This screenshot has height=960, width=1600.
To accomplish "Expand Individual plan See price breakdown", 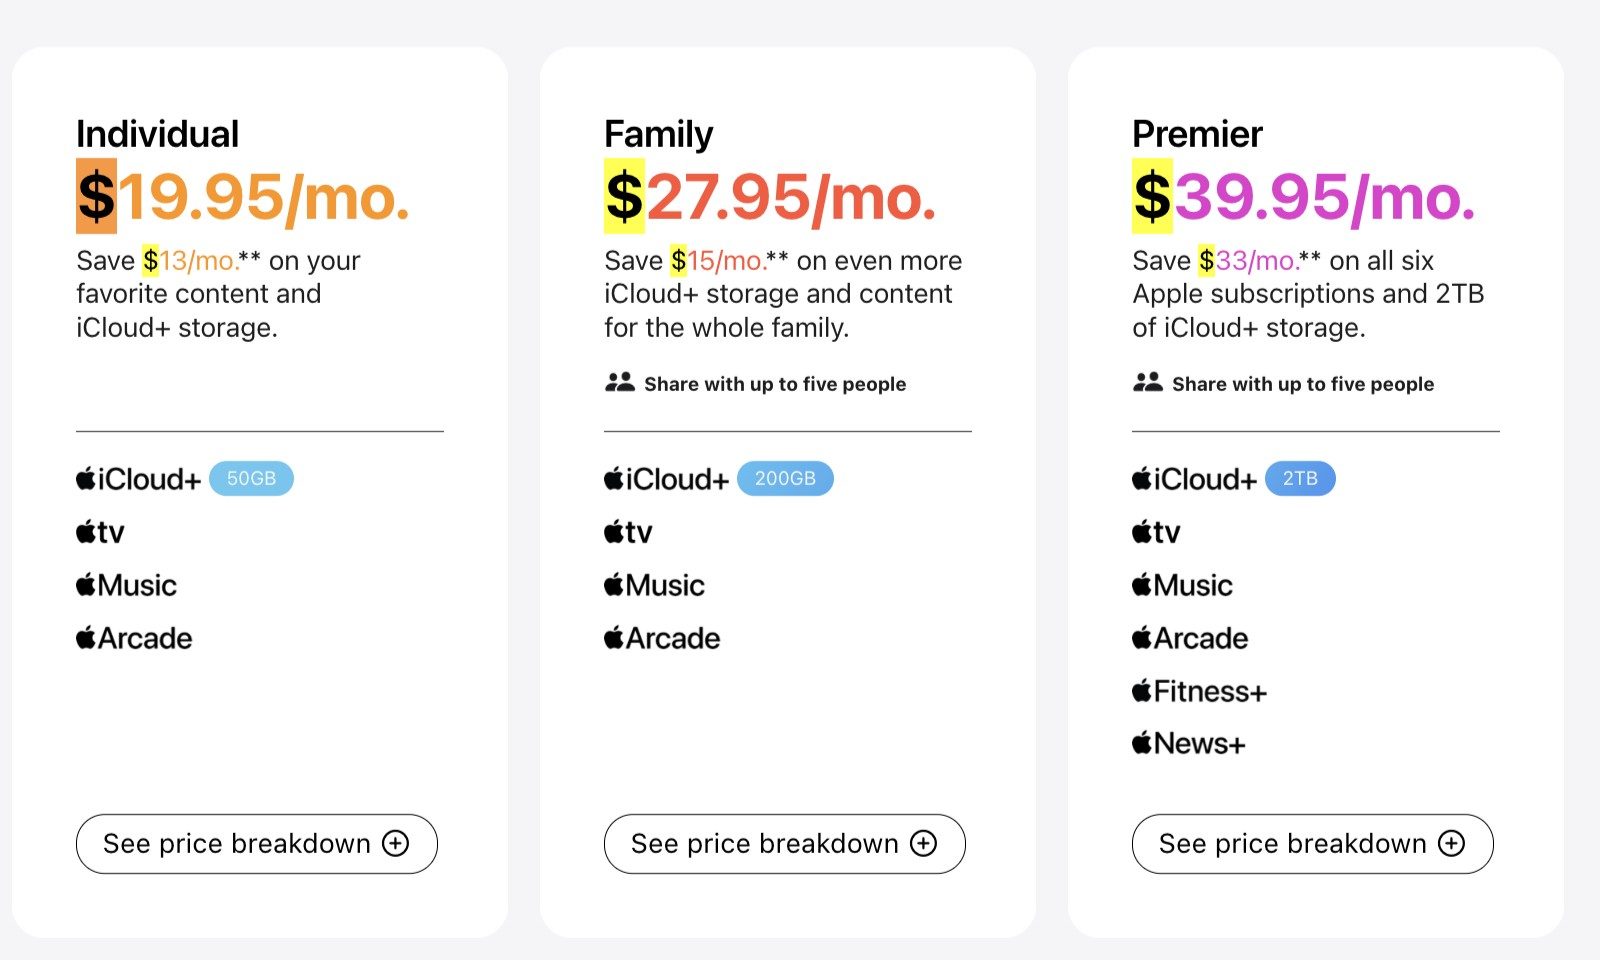I will tap(257, 844).
